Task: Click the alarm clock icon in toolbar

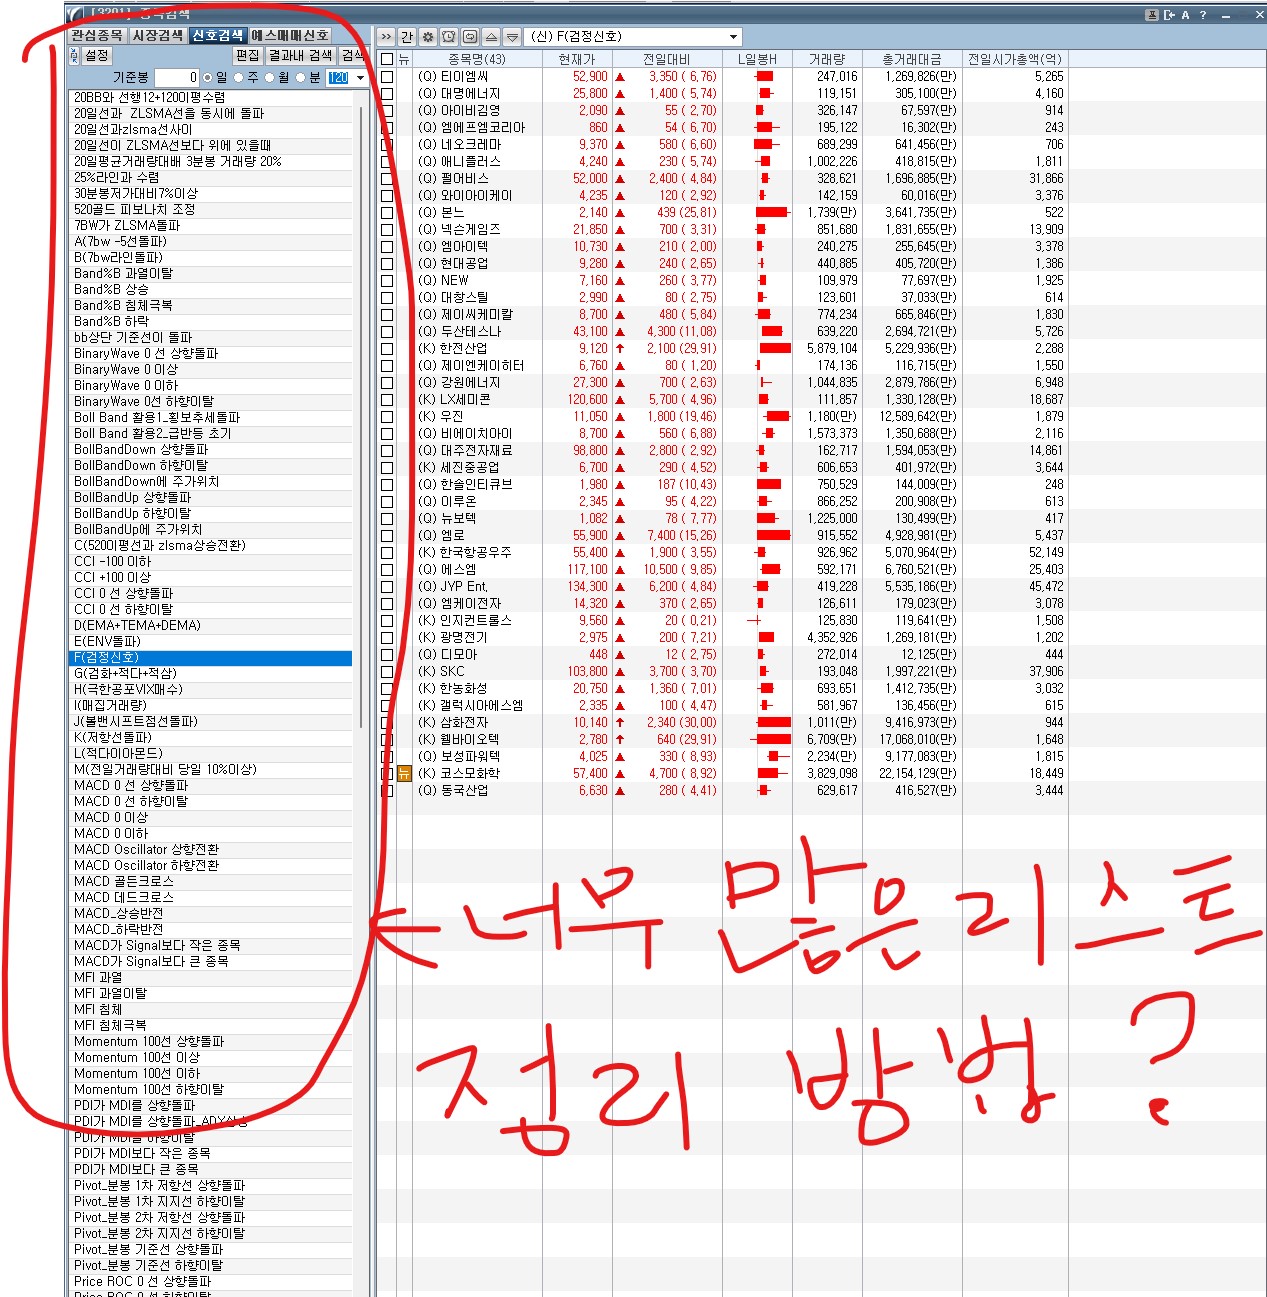Action: [x=449, y=37]
